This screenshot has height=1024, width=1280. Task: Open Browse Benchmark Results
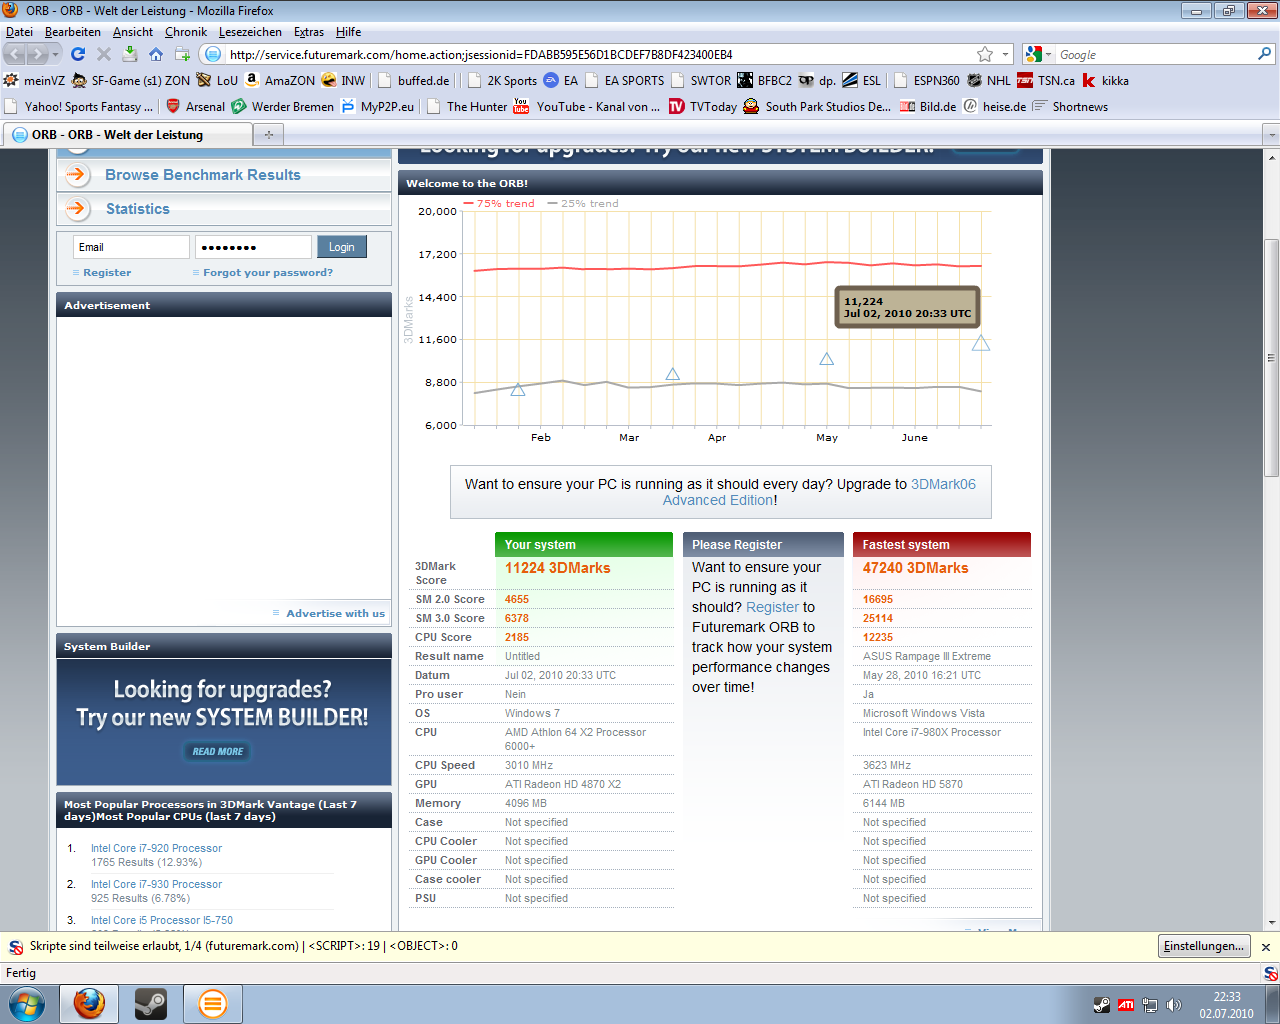click(203, 175)
